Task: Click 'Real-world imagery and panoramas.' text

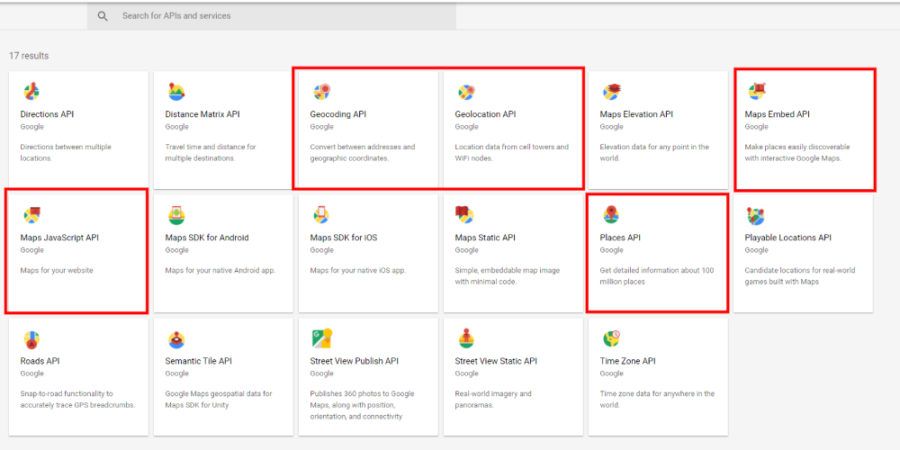Action: click(x=493, y=399)
